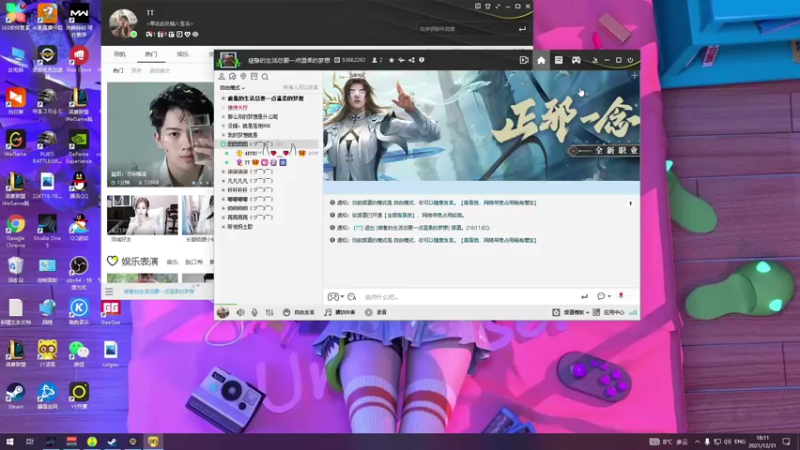Image resolution: width=800 pixels, height=450 pixels.
Task: Click the recording icon in the bottom bar
Action: pyautogui.click(x=368, y=312)
